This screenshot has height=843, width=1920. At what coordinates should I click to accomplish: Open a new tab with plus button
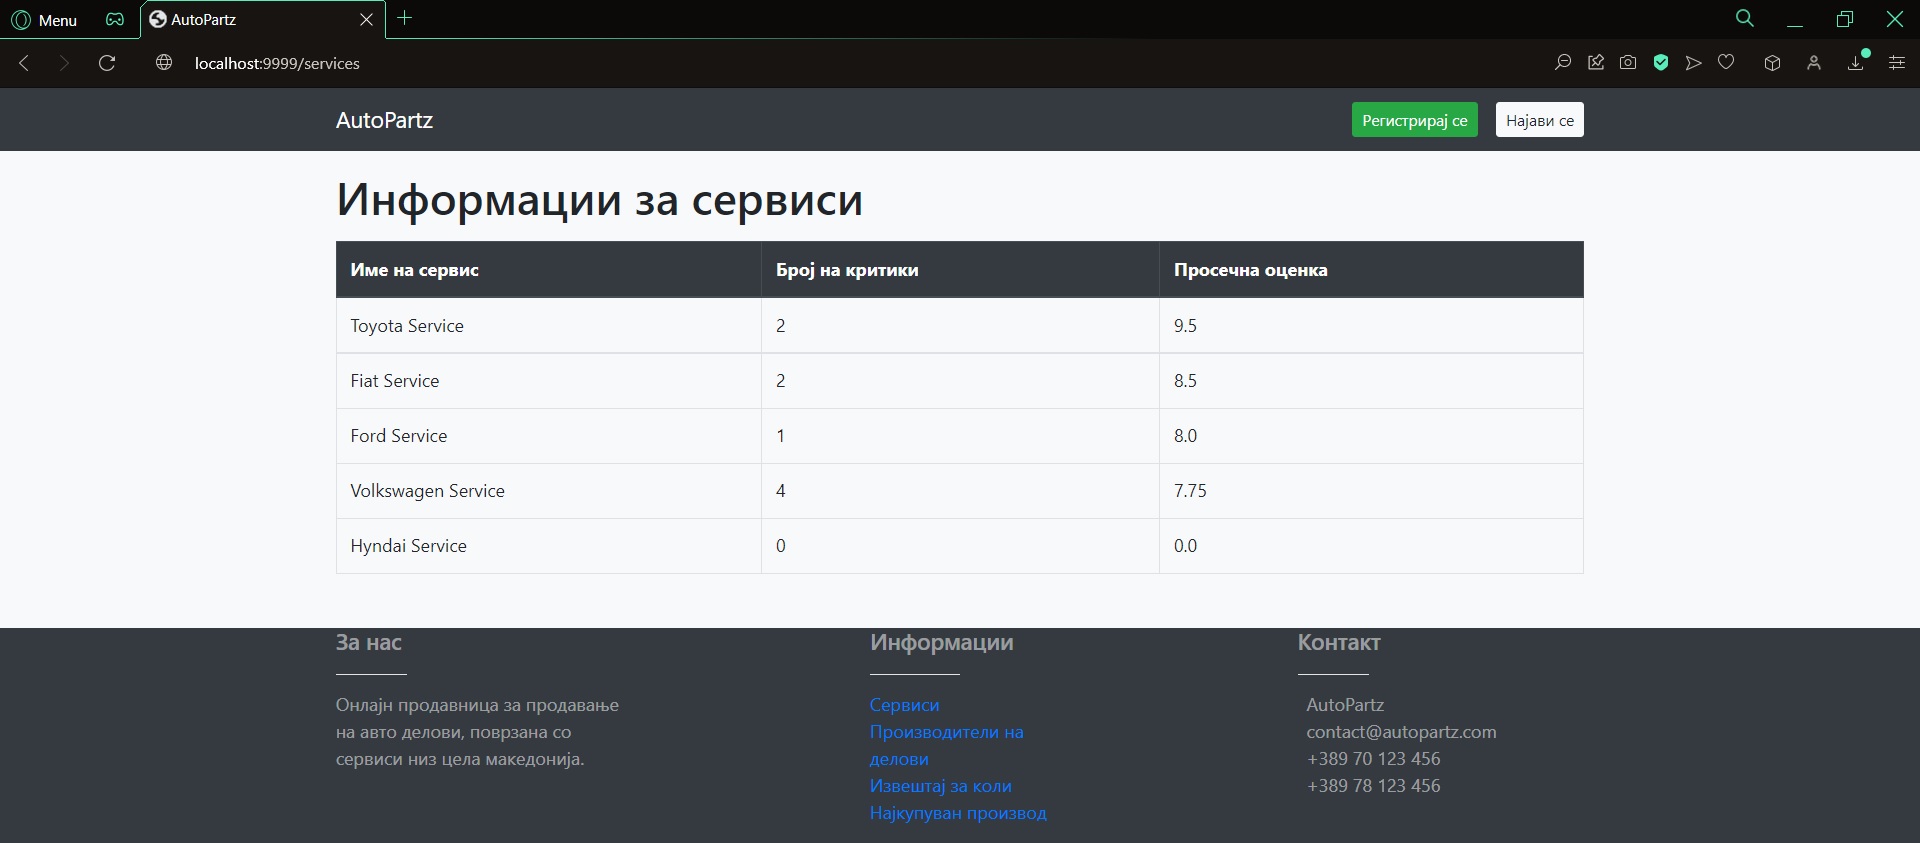pos(405,18)
